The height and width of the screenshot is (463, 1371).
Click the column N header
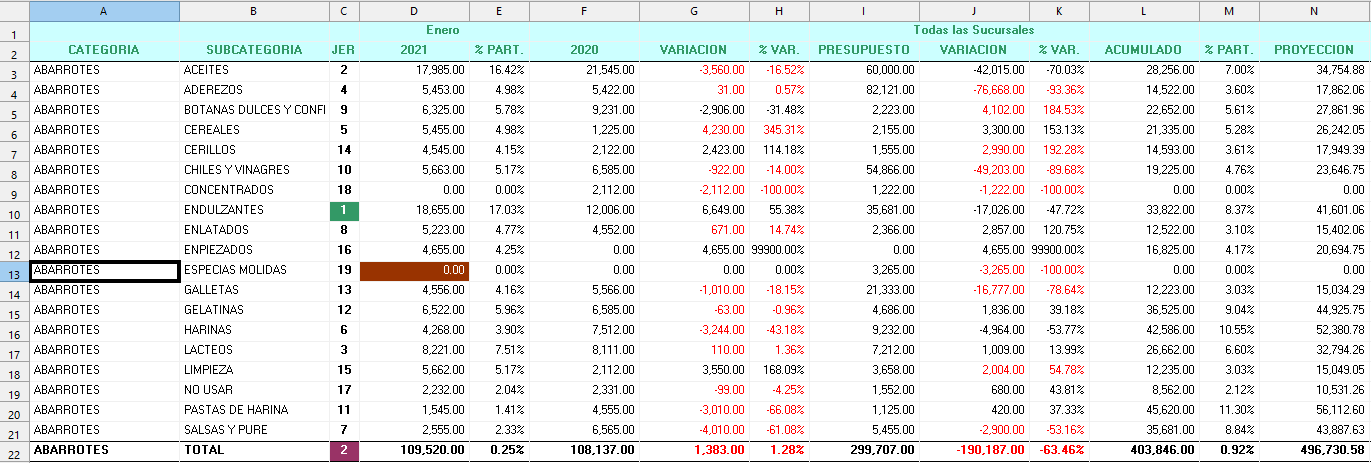(x=1315, y=11)
